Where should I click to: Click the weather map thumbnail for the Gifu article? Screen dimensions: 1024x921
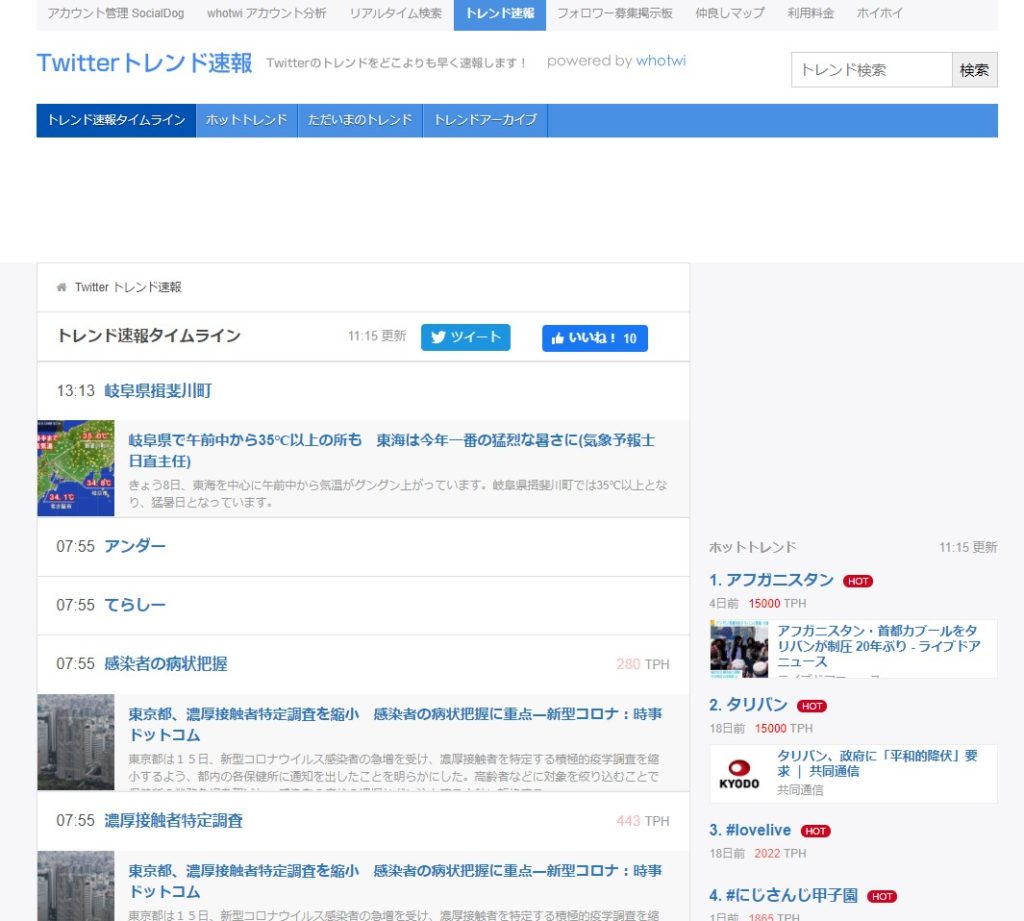(x=75, y=467)
